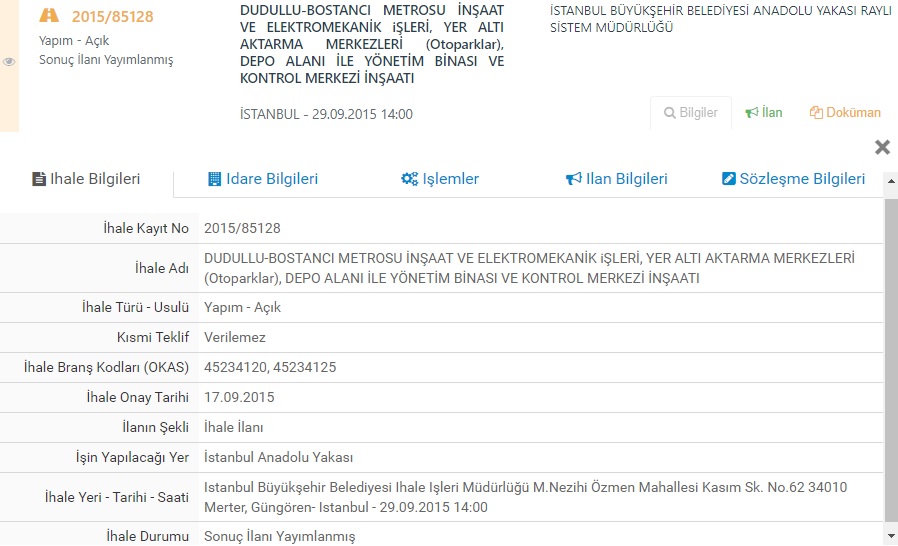Click the scroll-down arrow of the details panel
898x546 pixels.
(x=890, y=537)
